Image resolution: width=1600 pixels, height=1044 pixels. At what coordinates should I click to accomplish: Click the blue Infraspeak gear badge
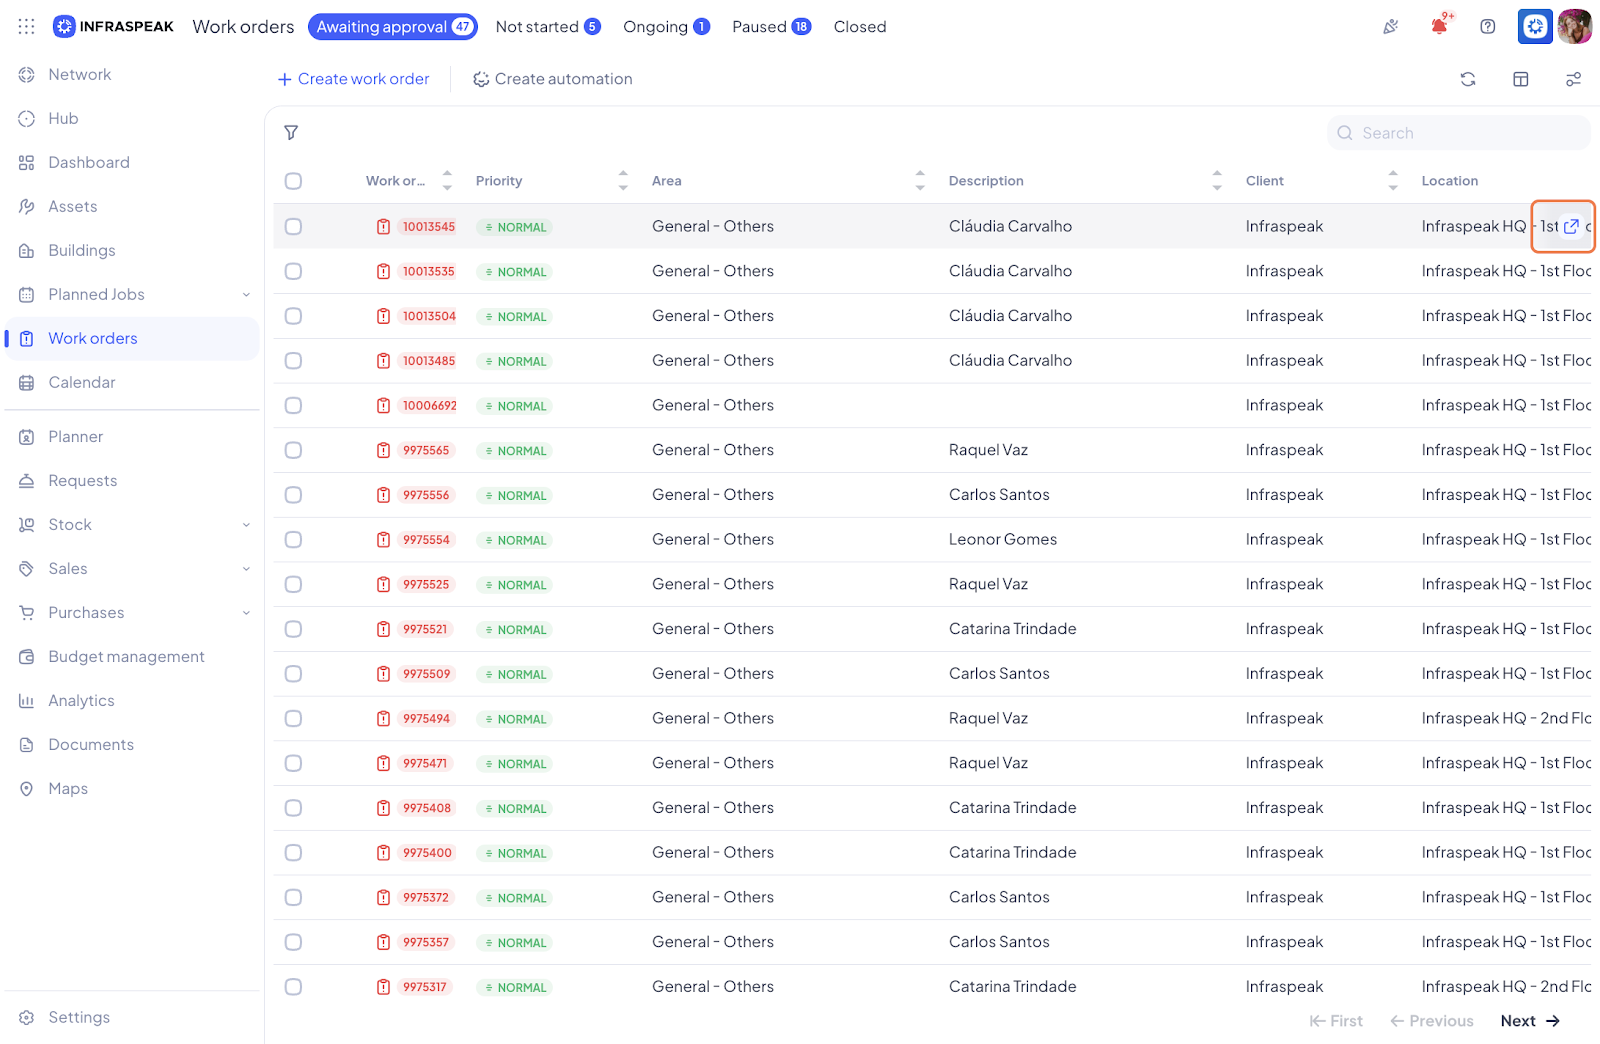tap(1535, 27)
